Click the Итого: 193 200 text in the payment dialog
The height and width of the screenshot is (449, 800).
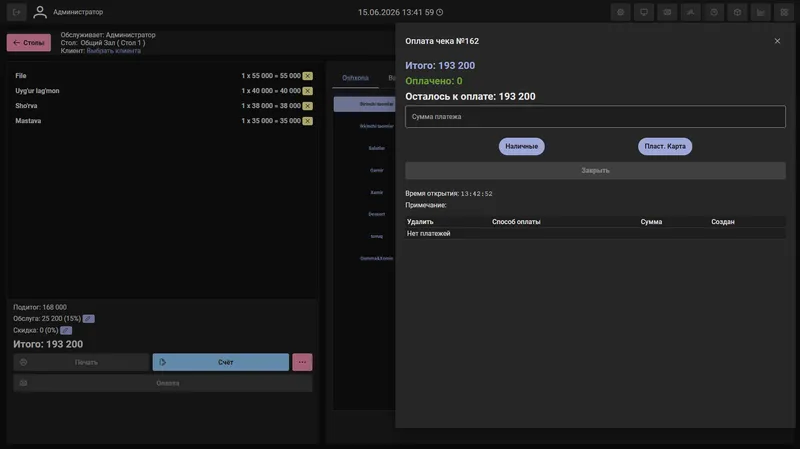pyautogui.click(x=440, y=66)
